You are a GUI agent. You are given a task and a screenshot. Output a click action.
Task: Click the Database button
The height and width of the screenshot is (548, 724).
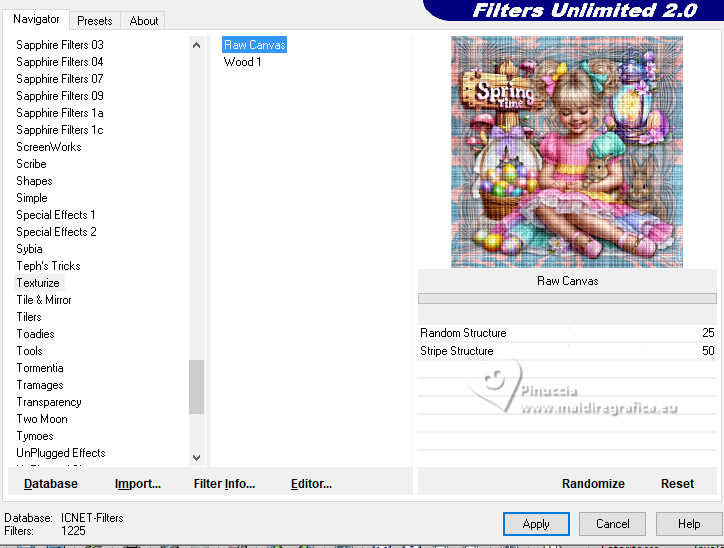(51, 484)
